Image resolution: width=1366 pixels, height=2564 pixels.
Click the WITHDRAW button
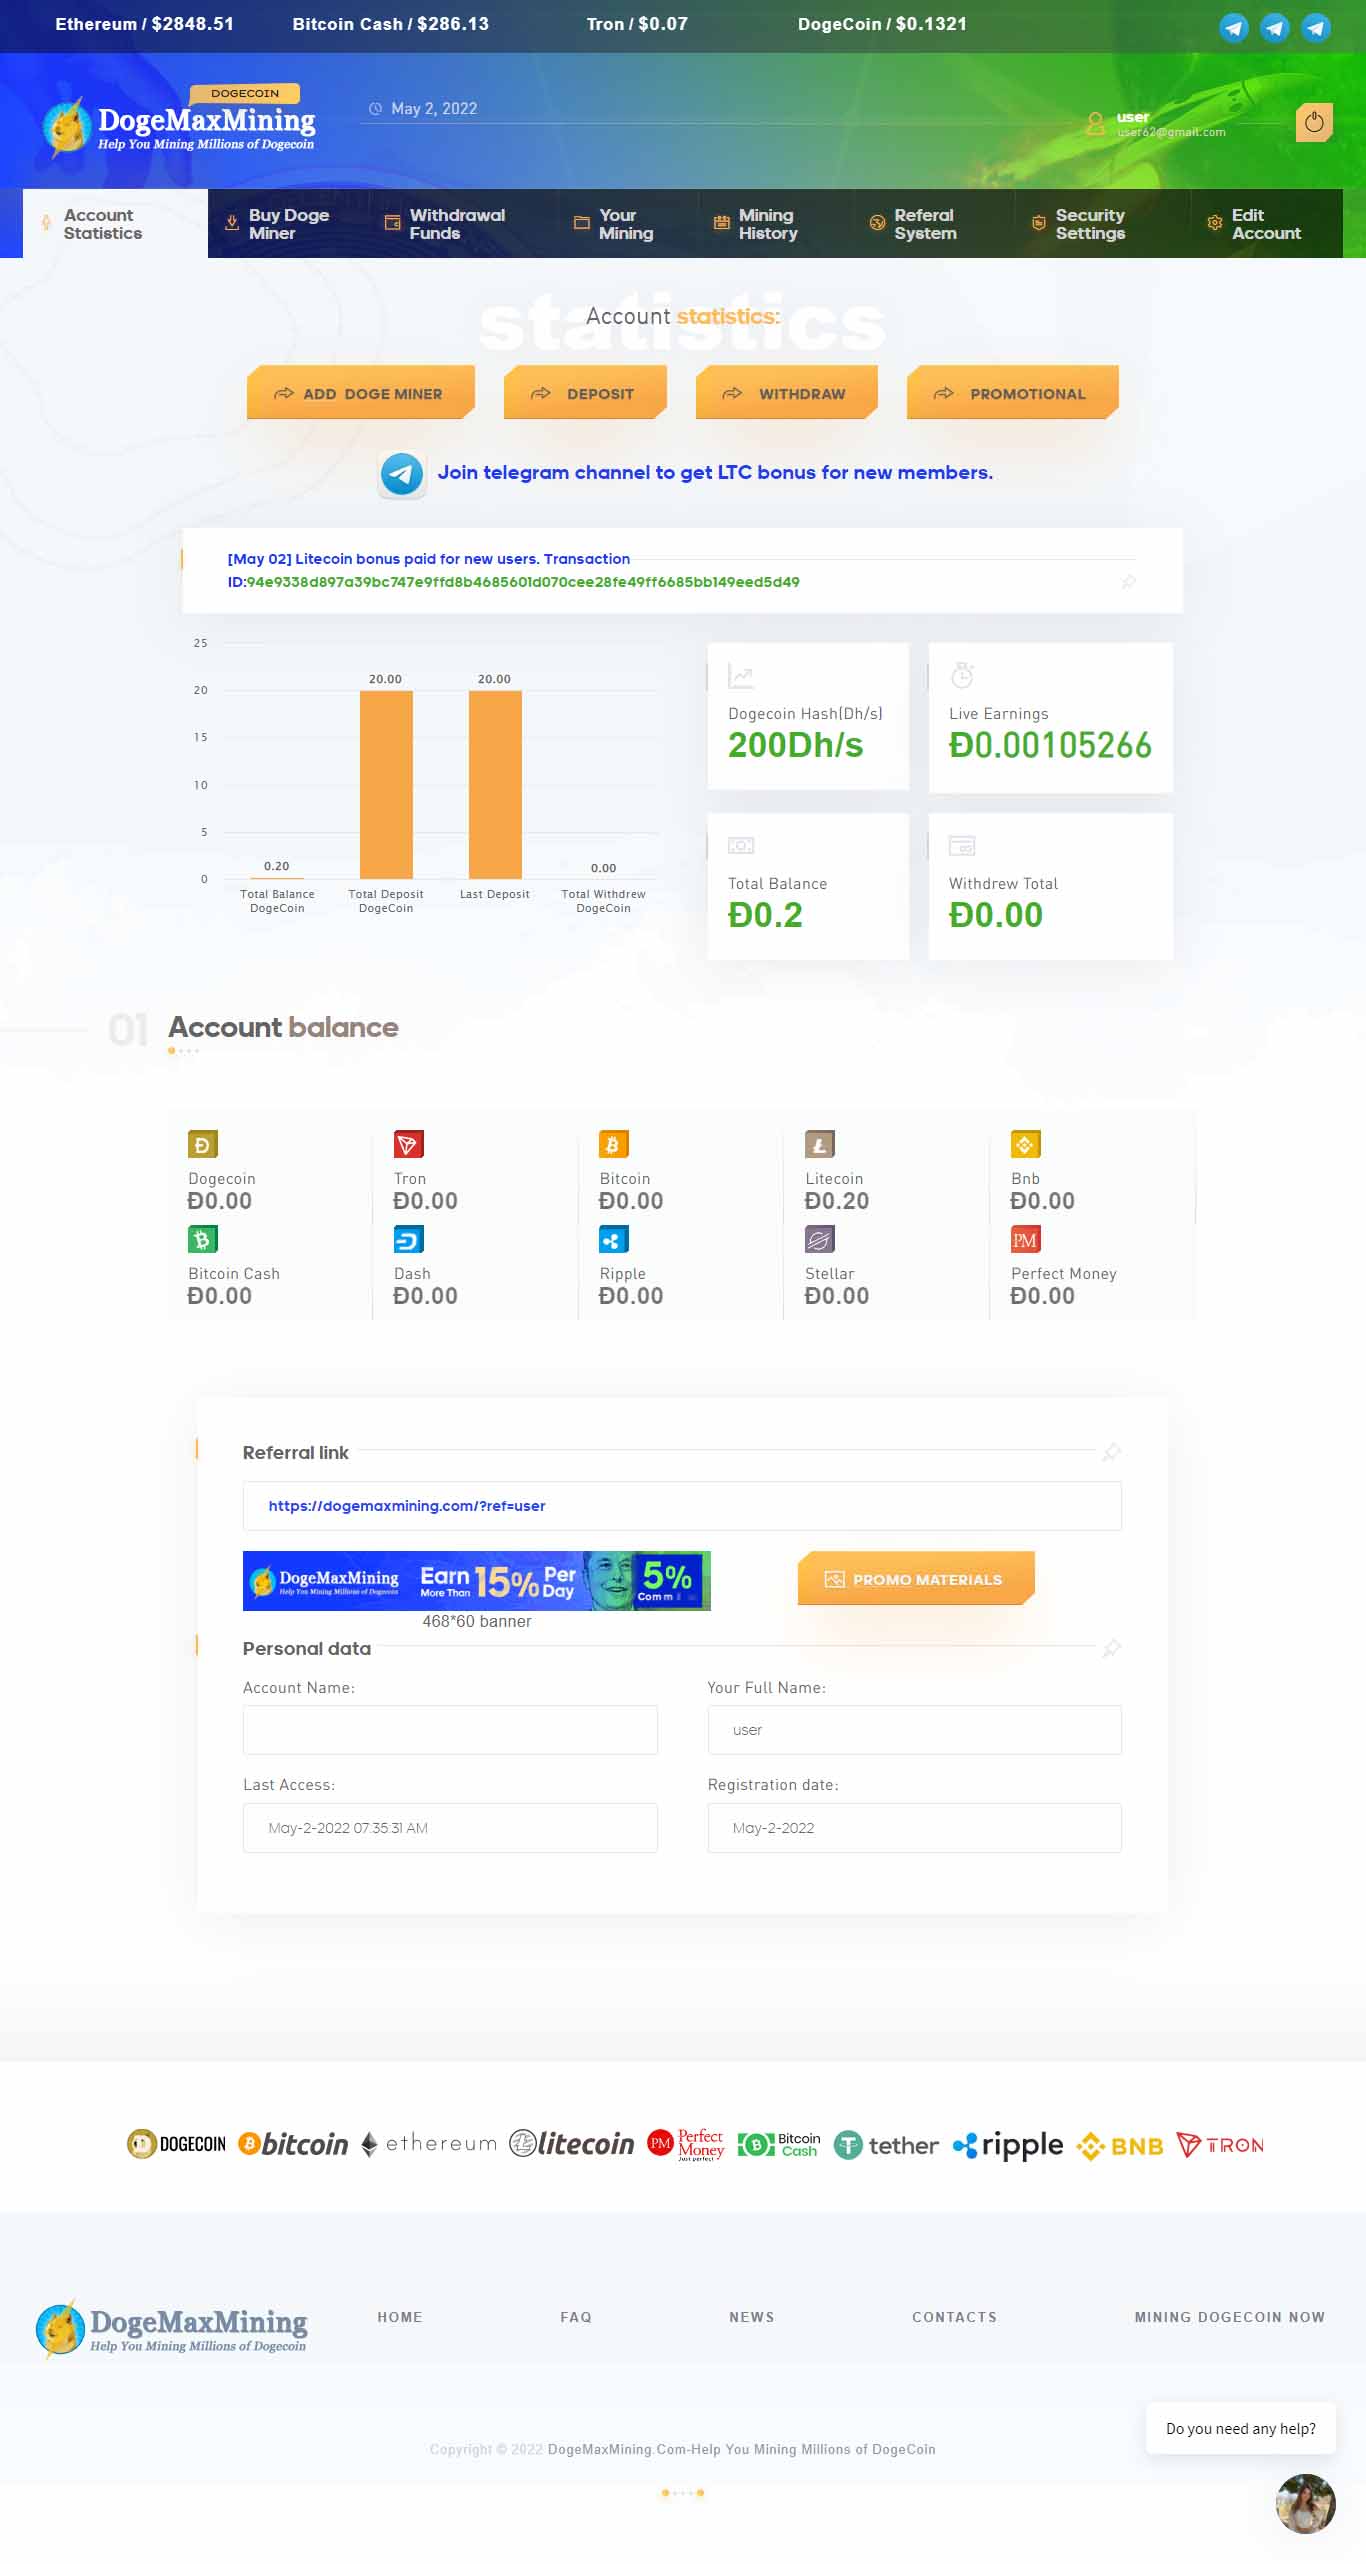[786, 393]
